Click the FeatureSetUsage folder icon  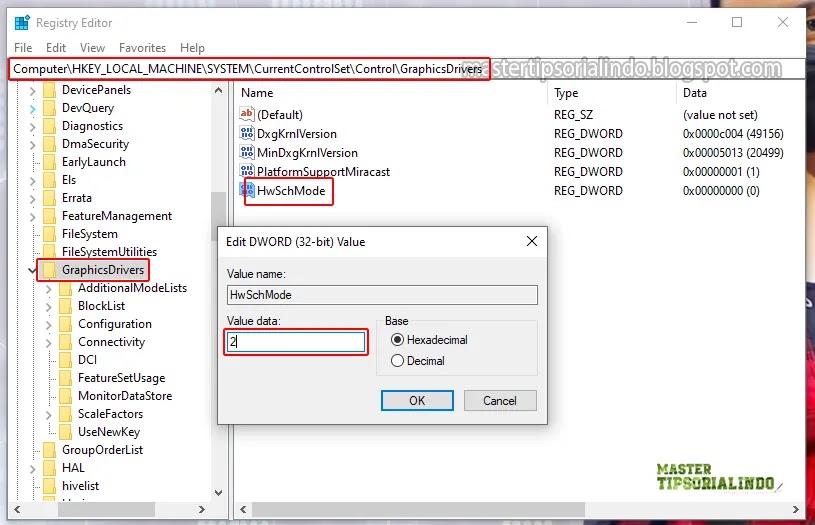pyautogui.click(x=65, y=378)
